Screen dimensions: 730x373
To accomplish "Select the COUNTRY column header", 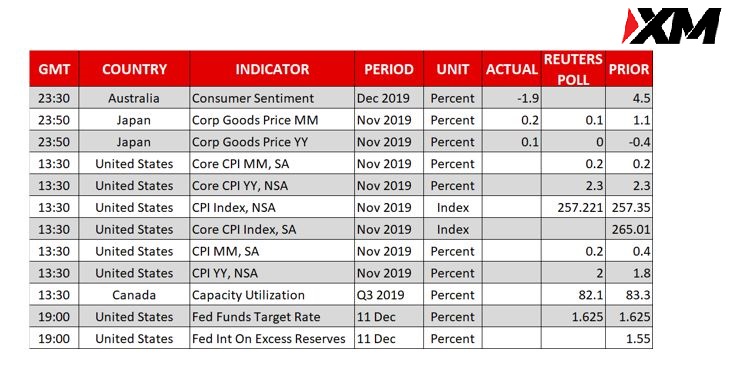I will 134,69.
